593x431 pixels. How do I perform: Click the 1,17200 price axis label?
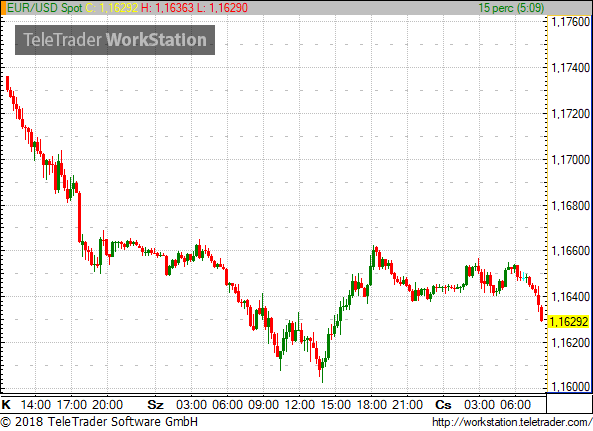pos(570,114)
